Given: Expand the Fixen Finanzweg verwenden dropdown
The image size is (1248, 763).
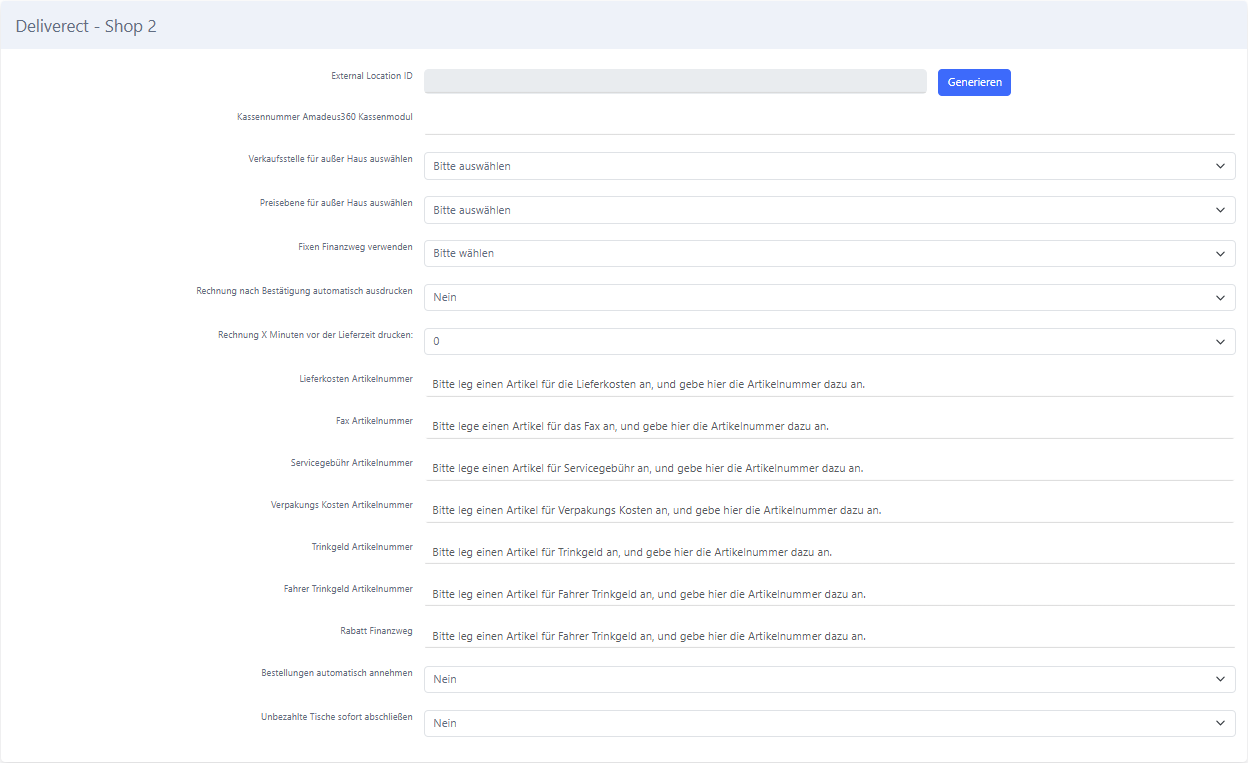Looking at the screenshot, I should (x=830, y=254).
